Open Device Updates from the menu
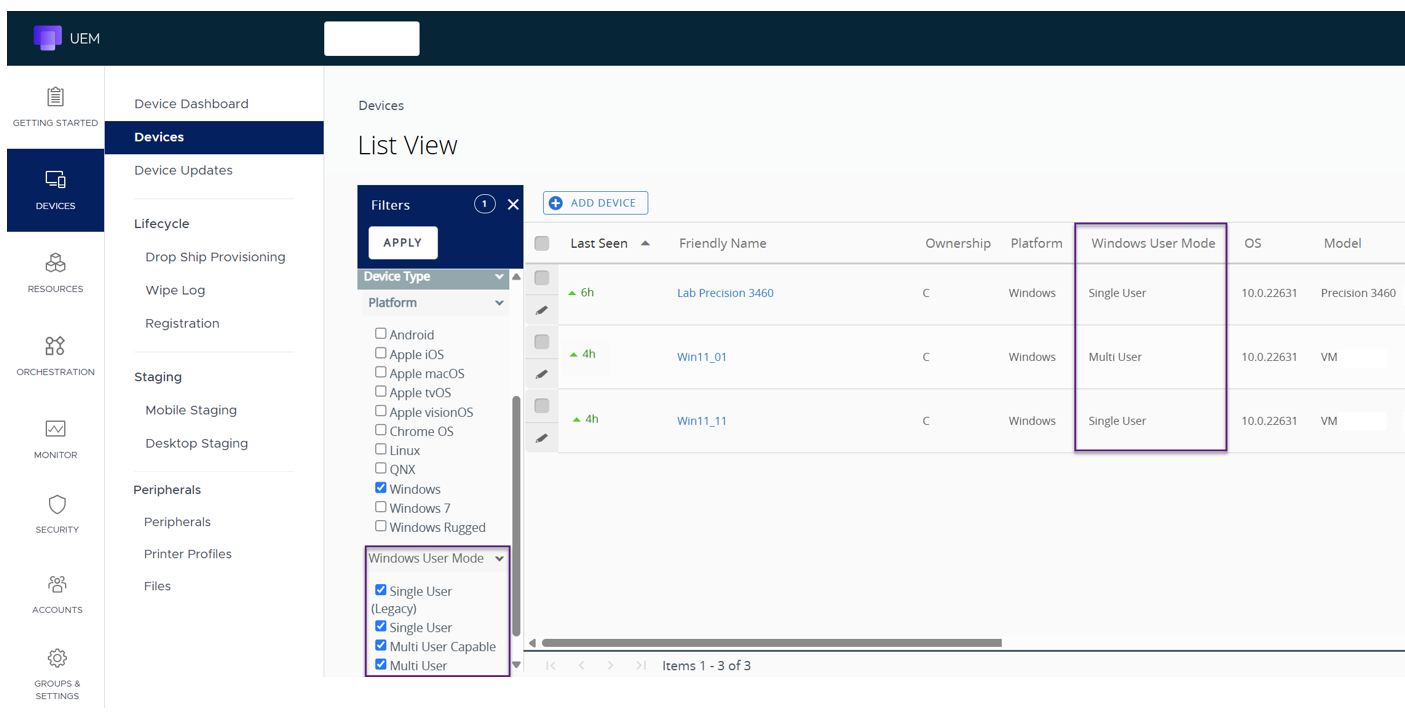This screenshot has height=724, width=1405. tap(182, 170)
